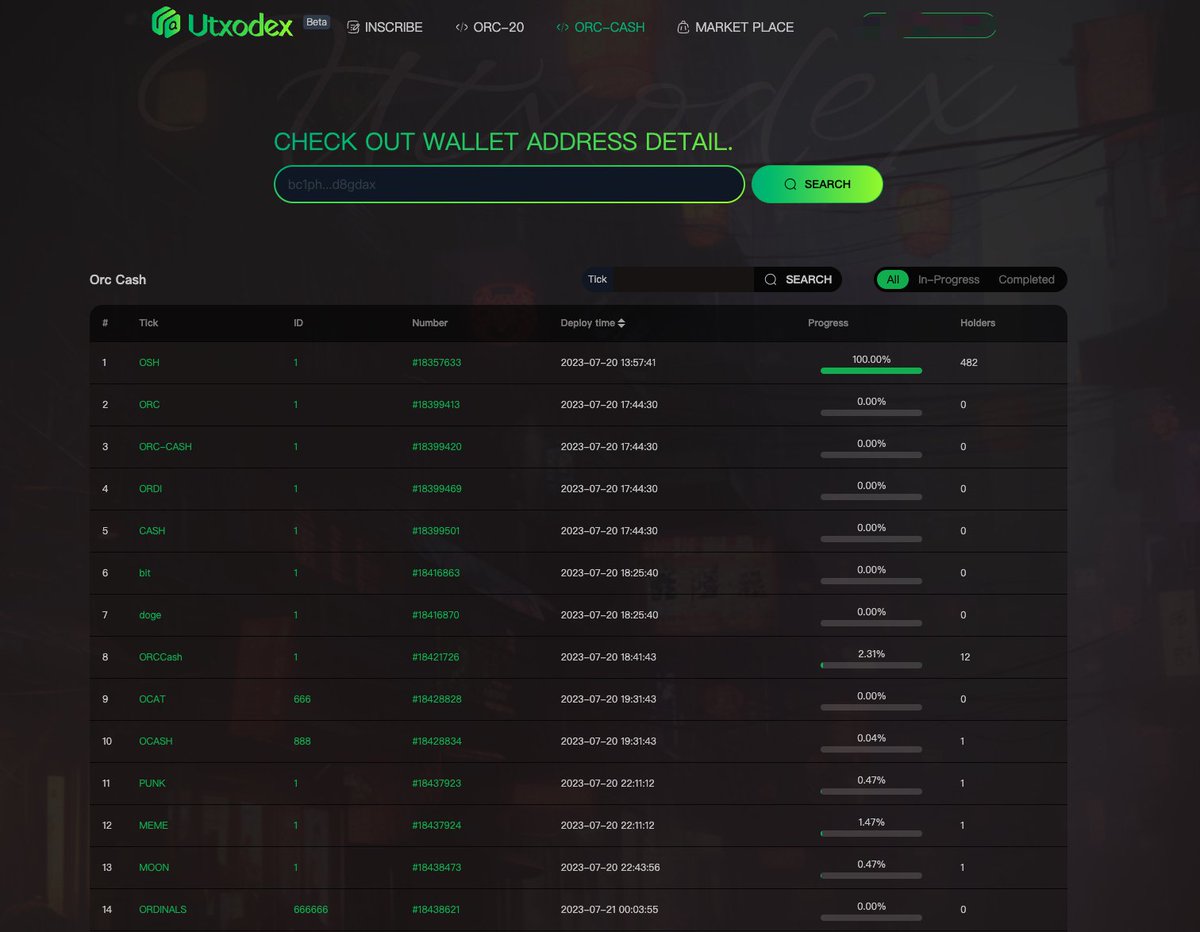Open inscription number #18416870
The height and width of the screenshot is (932, 1200).
(436, 615)
